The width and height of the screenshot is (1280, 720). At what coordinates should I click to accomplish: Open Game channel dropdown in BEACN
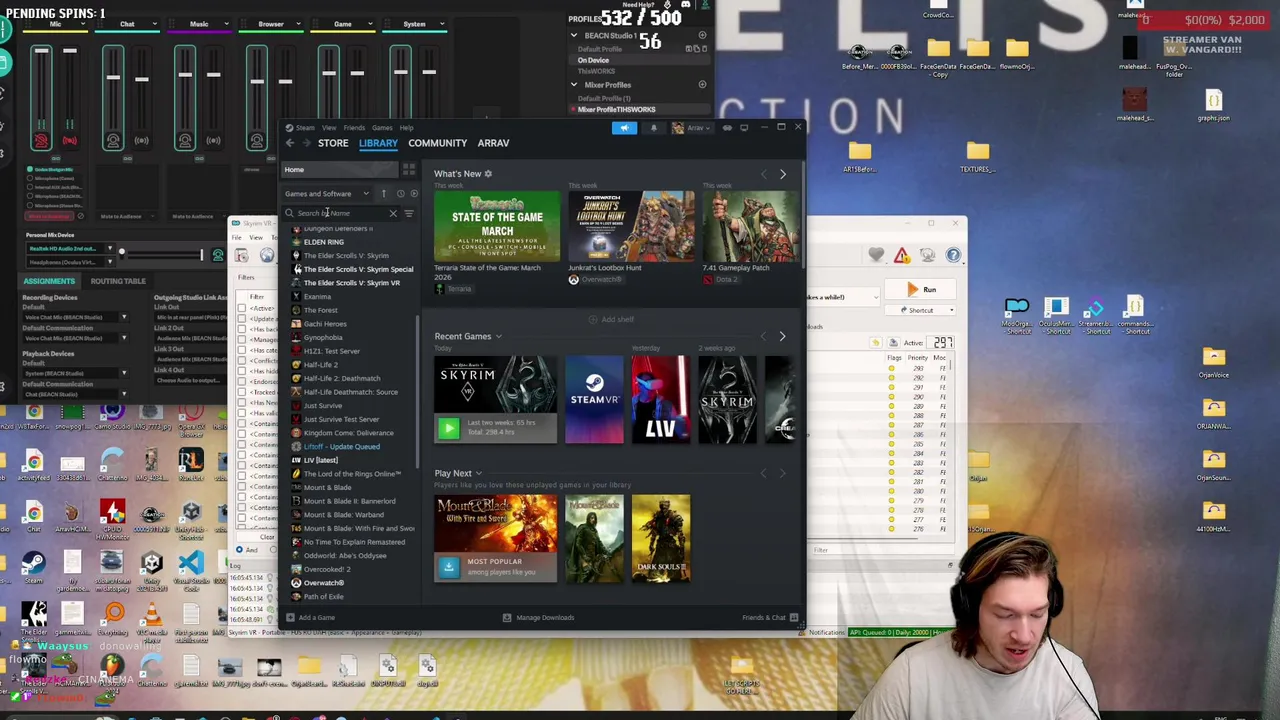[371, 24]
